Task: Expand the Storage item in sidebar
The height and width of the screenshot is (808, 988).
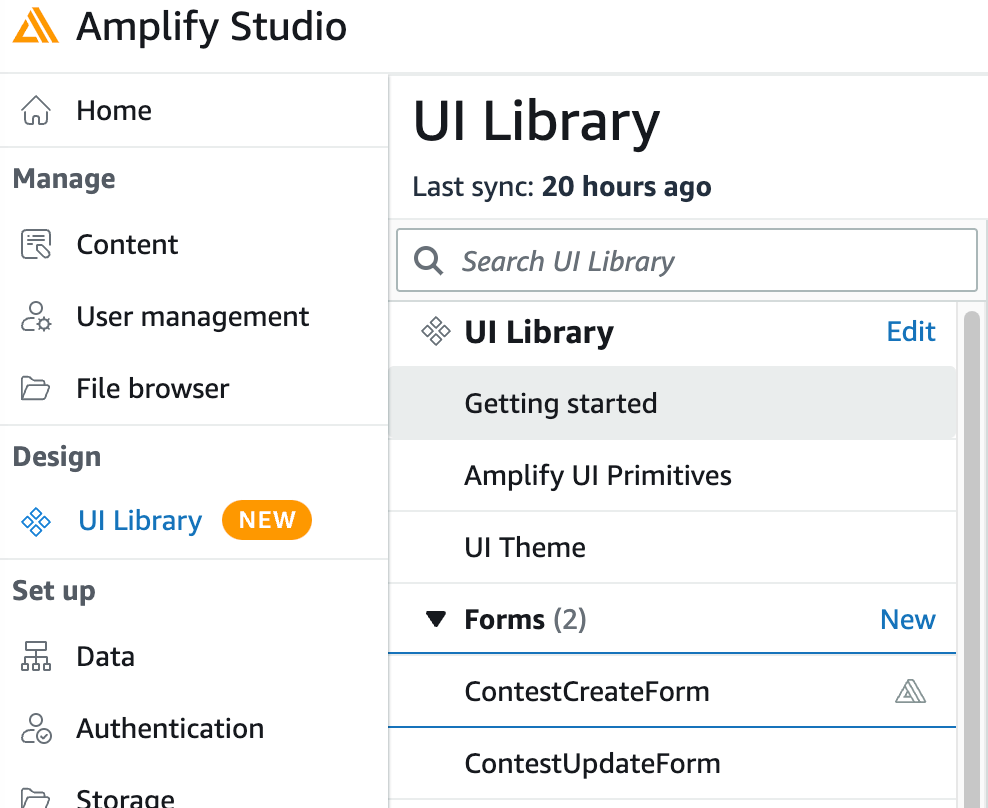Action: pyautogui.click(x=125, y=797)
